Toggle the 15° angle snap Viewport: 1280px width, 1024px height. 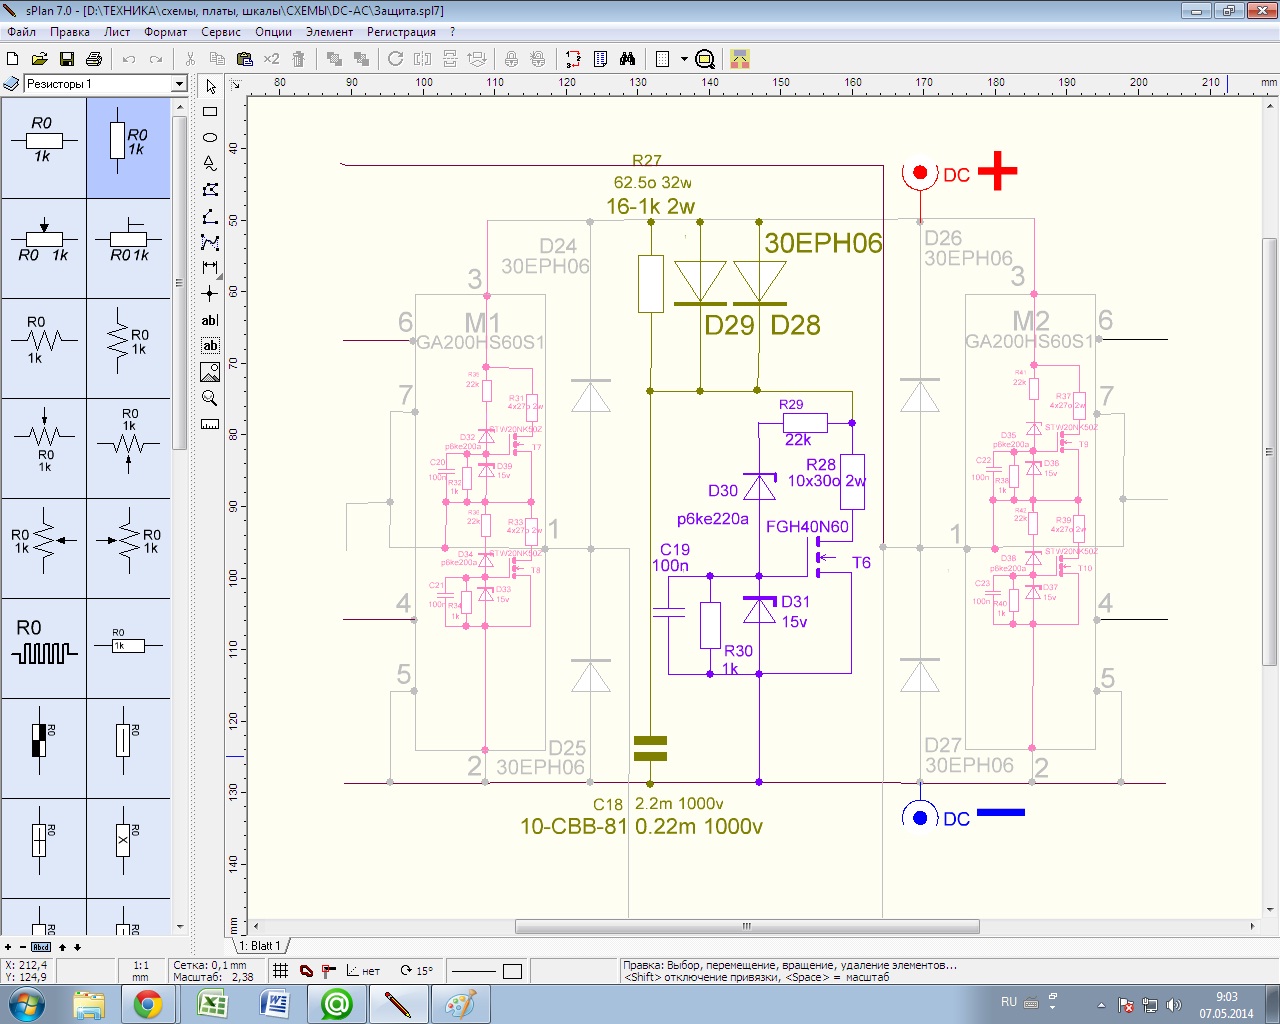(417, 970)
